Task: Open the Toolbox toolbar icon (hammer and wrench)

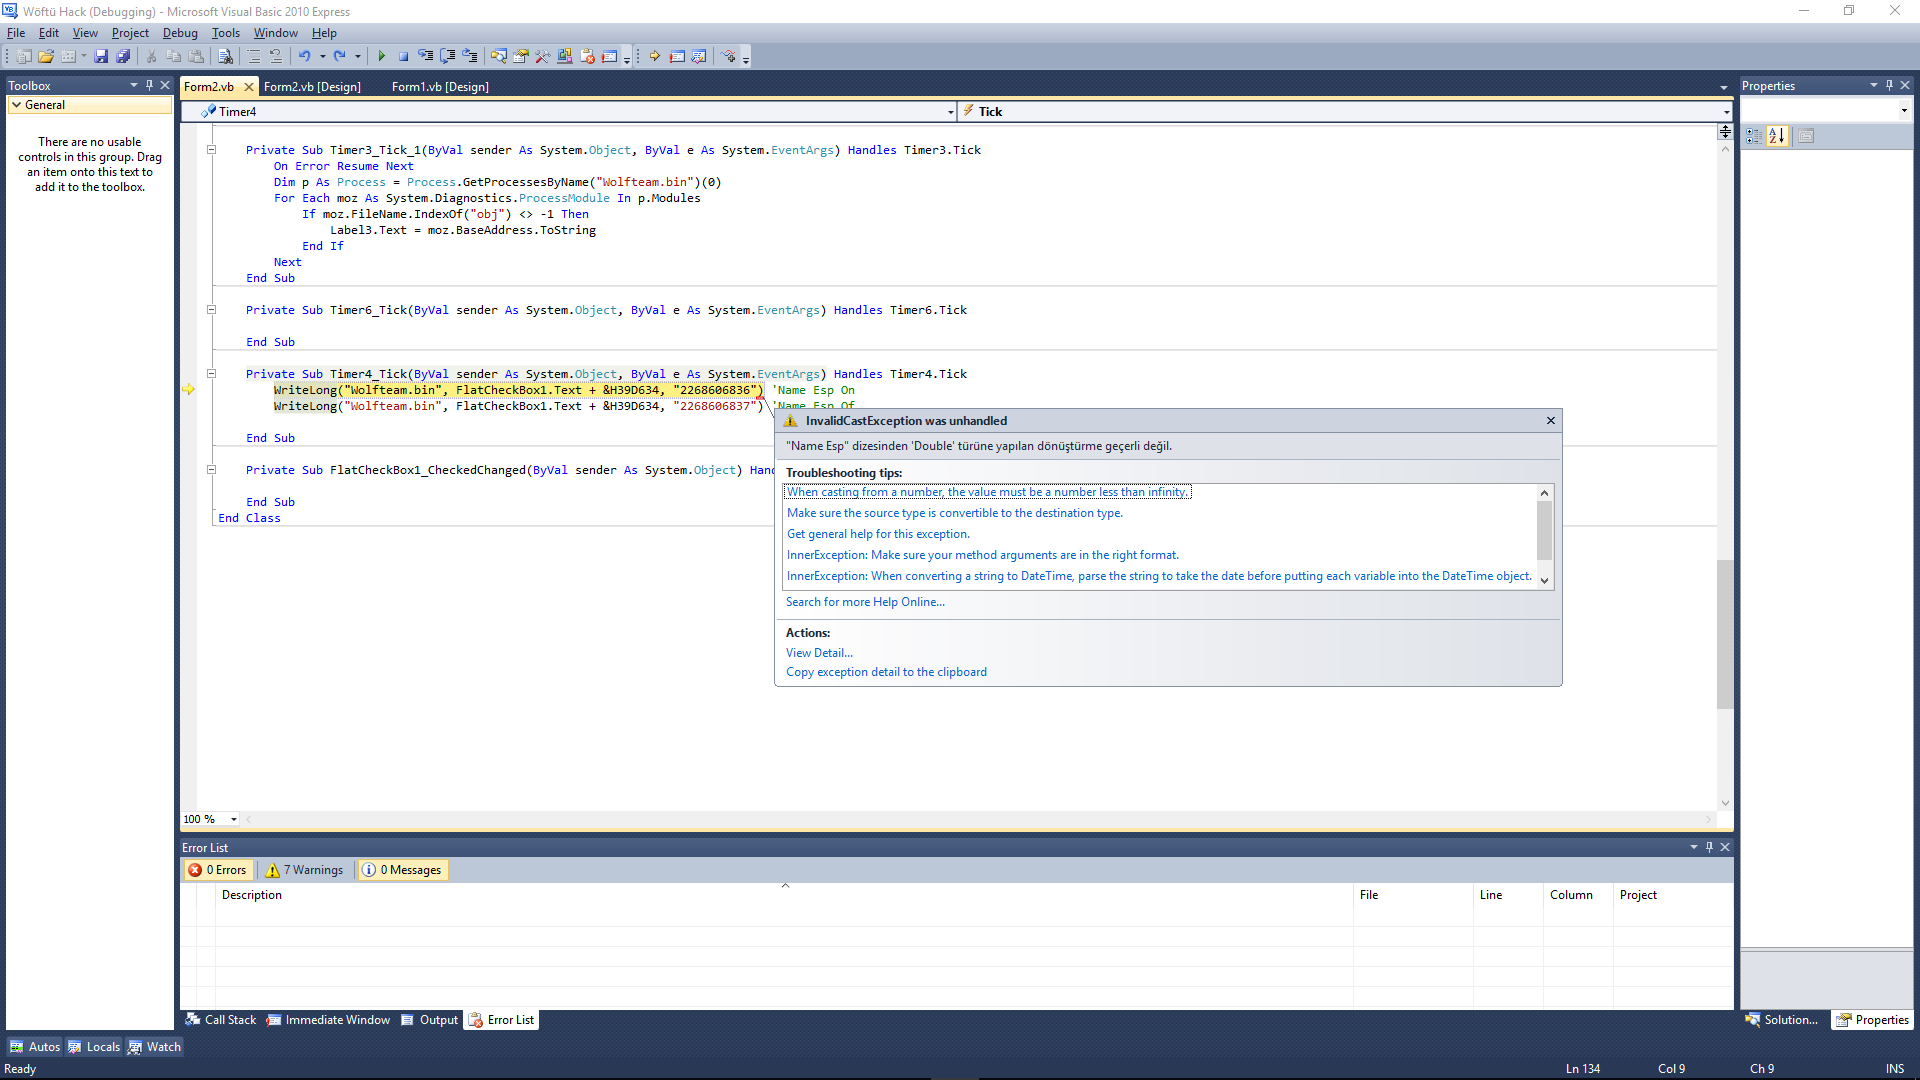Action: pyautogui.click(x=543, y=57)
